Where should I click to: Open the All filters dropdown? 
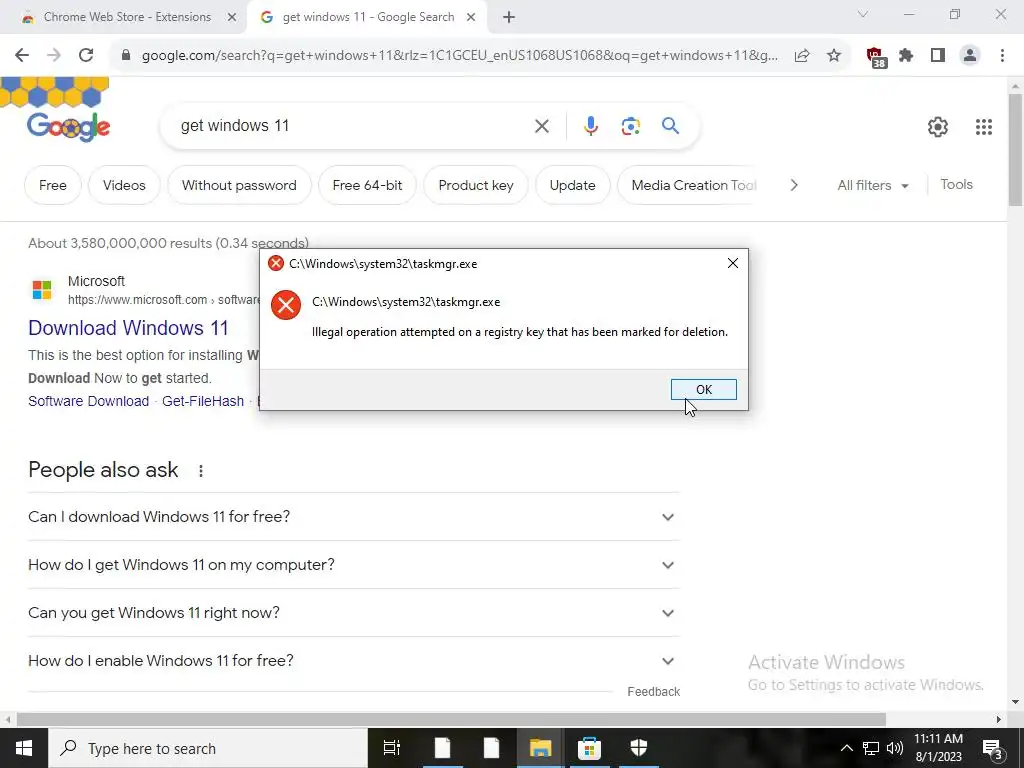coord(873,185)
